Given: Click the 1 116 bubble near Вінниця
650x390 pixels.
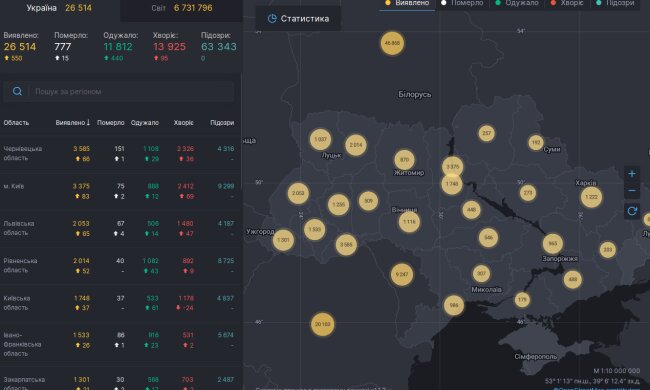Looking at the screenshot, I should 409,222.
